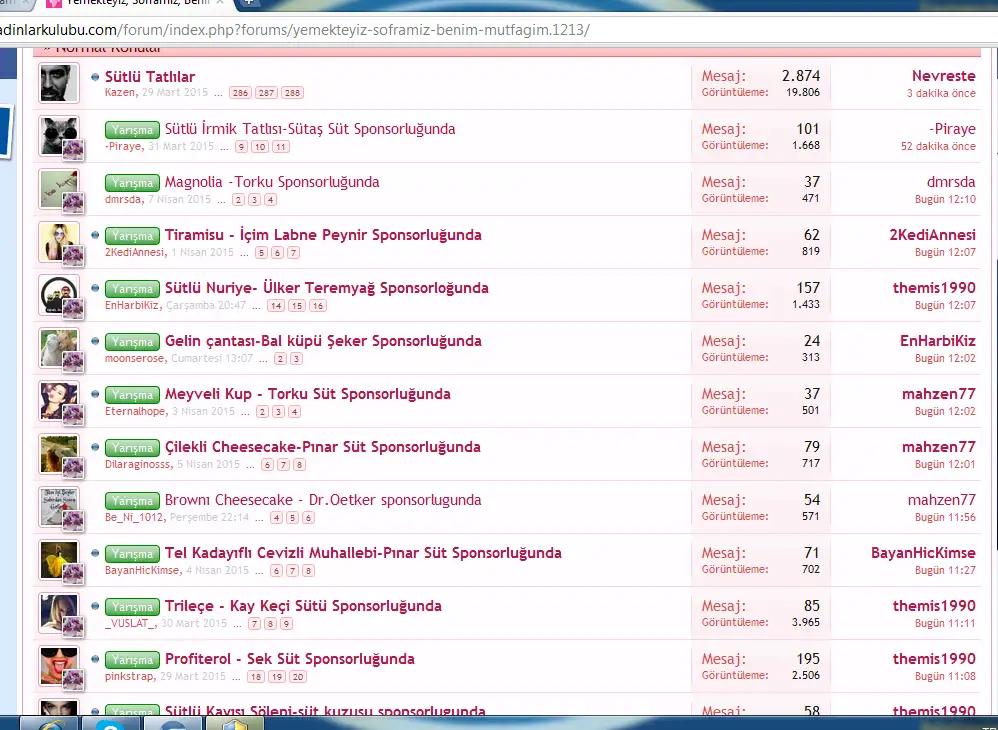
Task: Go to page 20 of the Profiterol thread
Action: [x=298, y=676]
